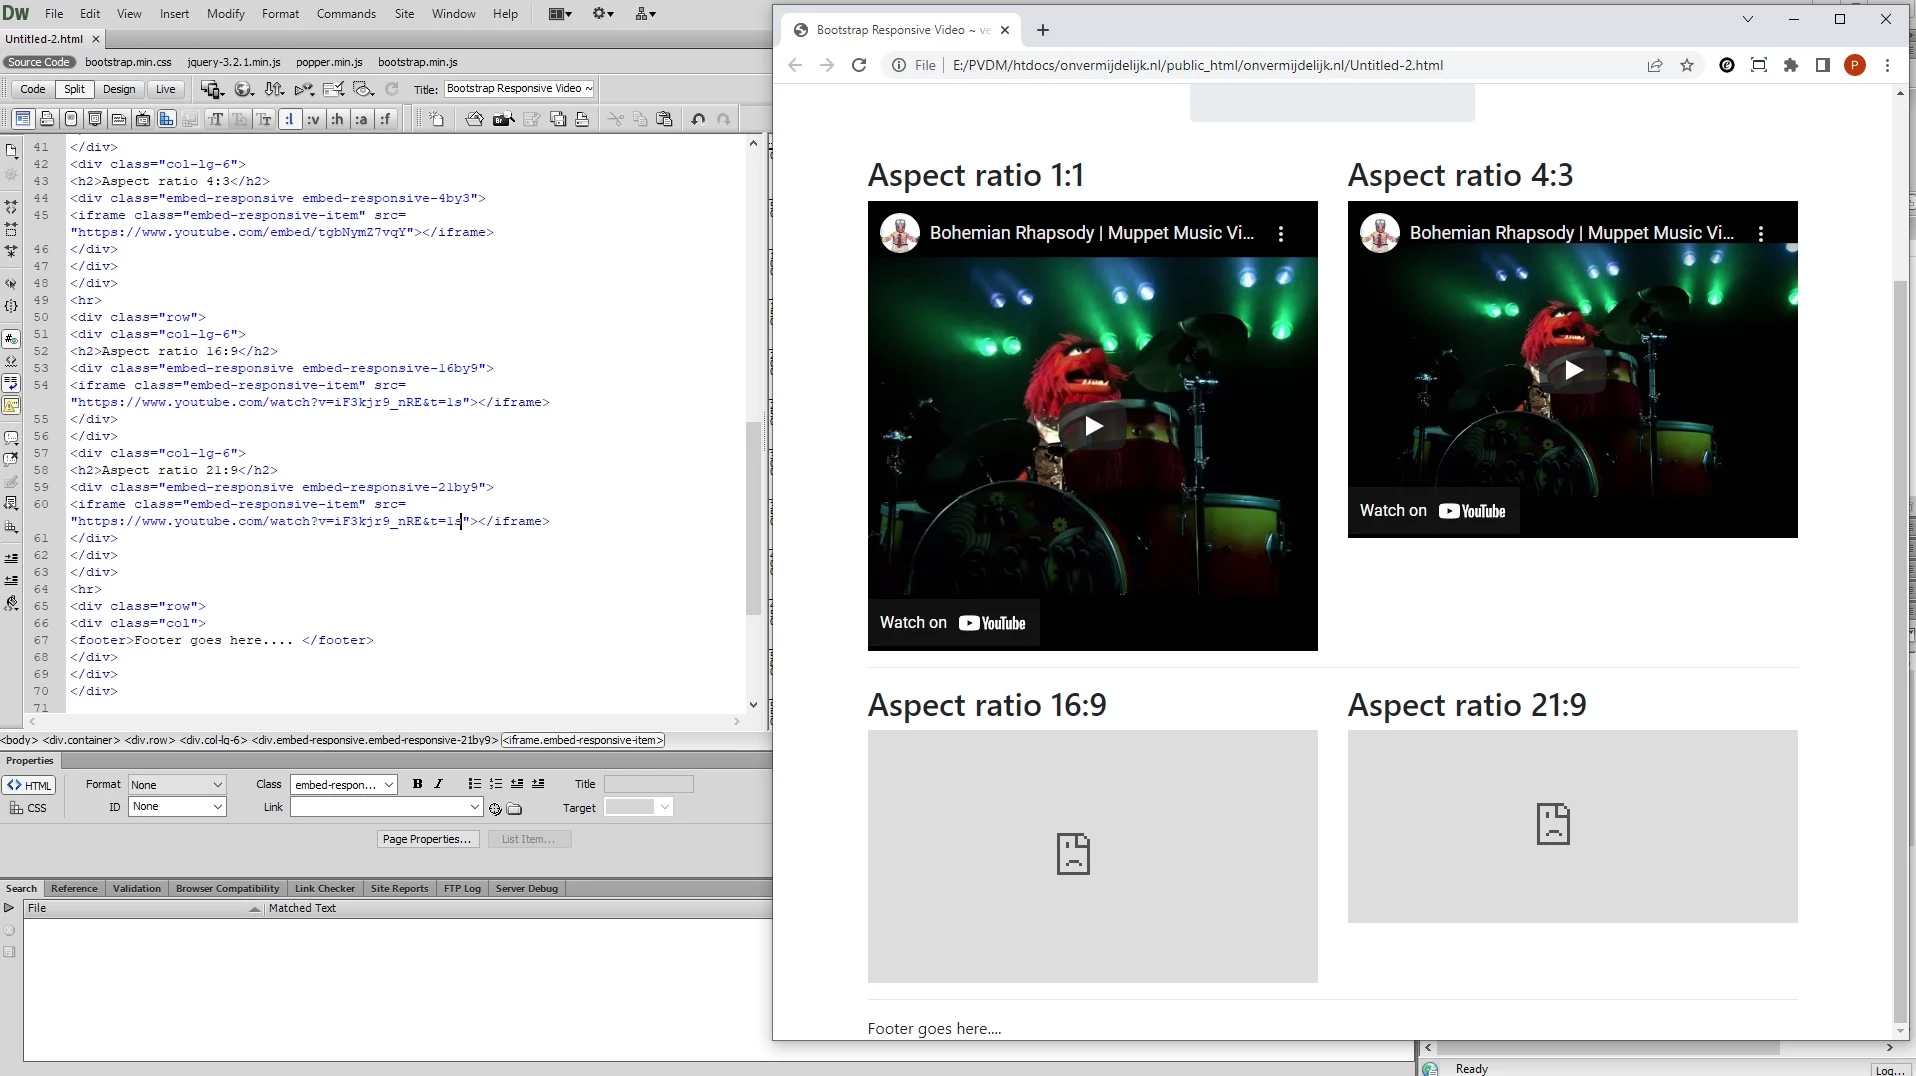This screenshot has width=1916, height=1076.
Task: Click the Open folder icon in standard toolbar
Action: 474,119
